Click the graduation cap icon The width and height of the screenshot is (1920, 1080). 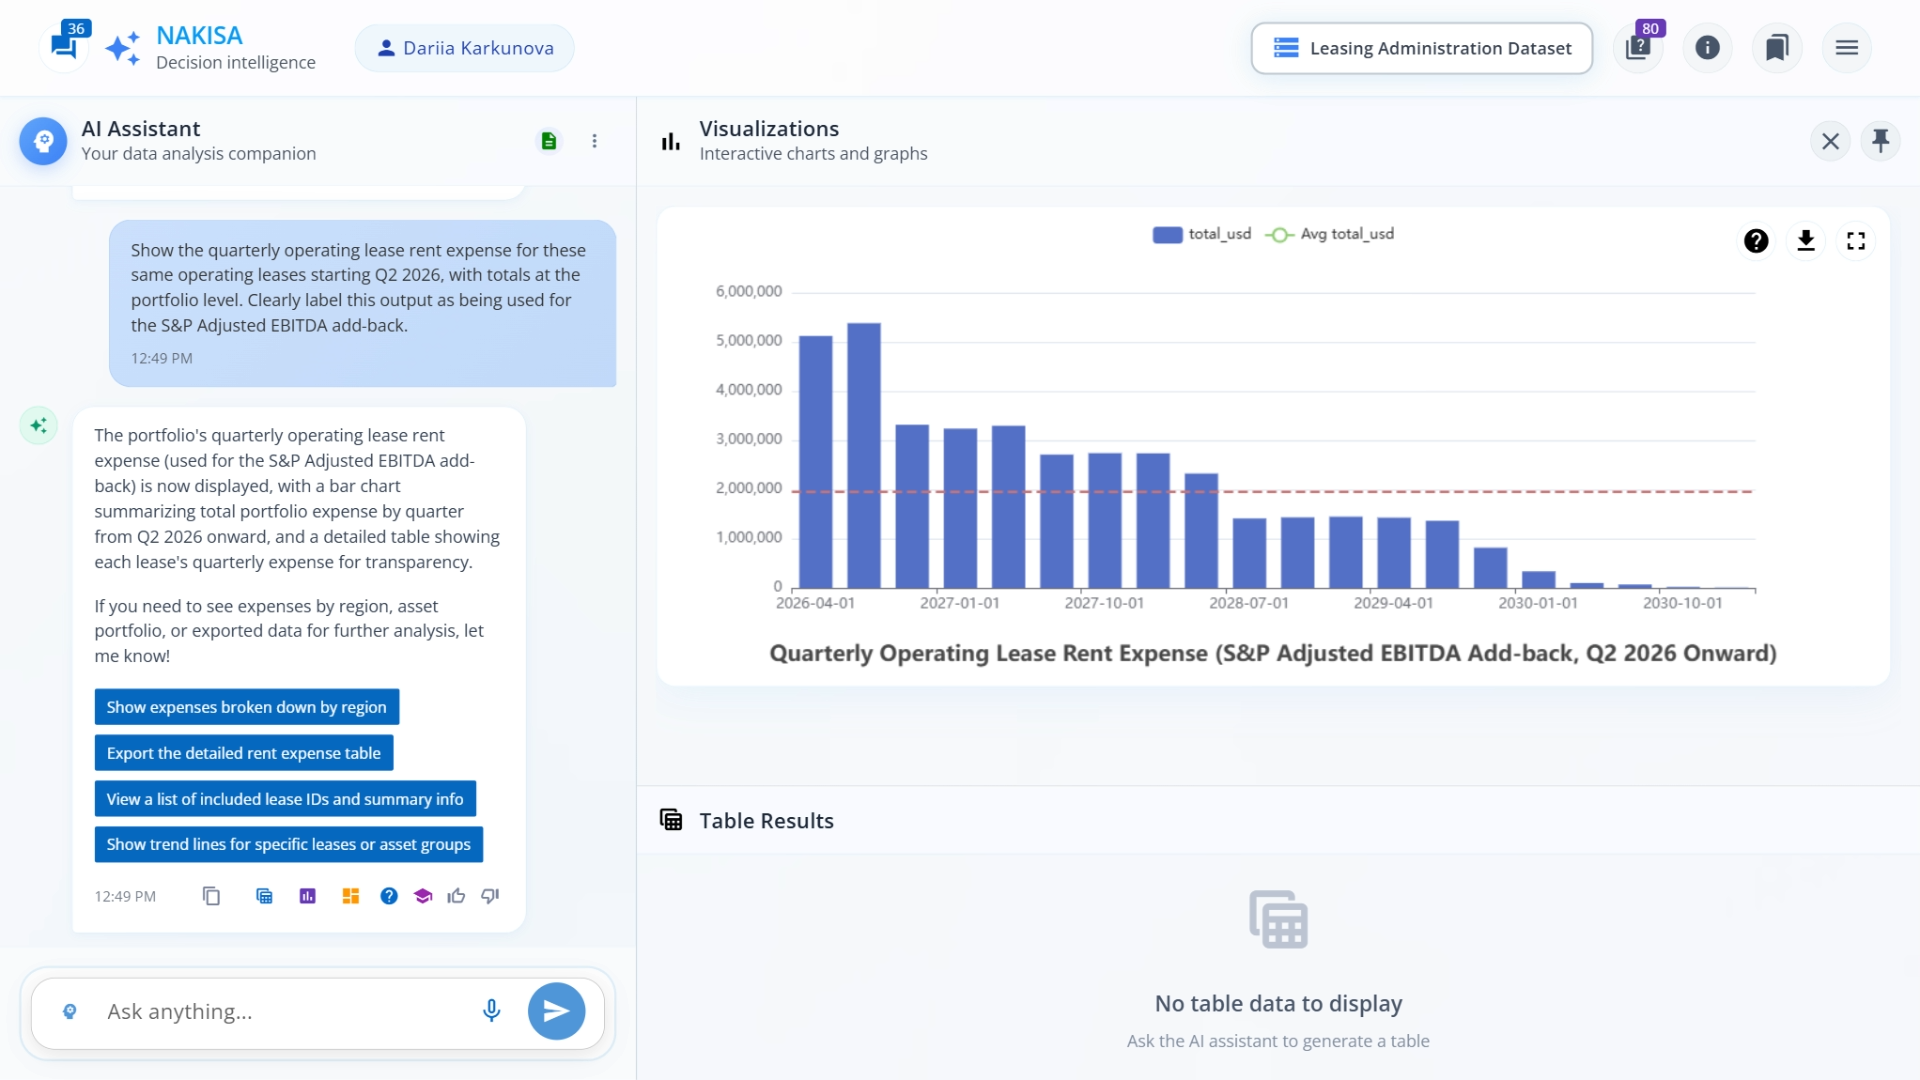(x=423, y=896)
